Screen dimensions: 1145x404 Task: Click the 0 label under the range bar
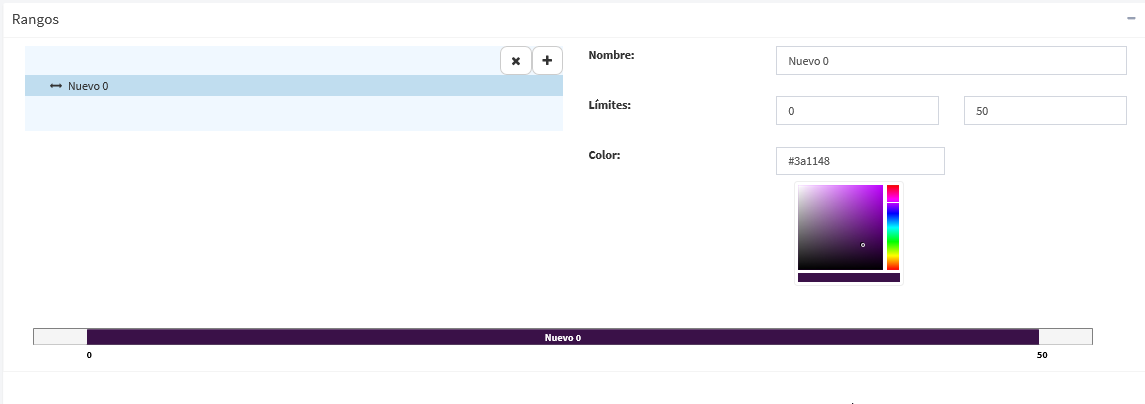point(89,356)
